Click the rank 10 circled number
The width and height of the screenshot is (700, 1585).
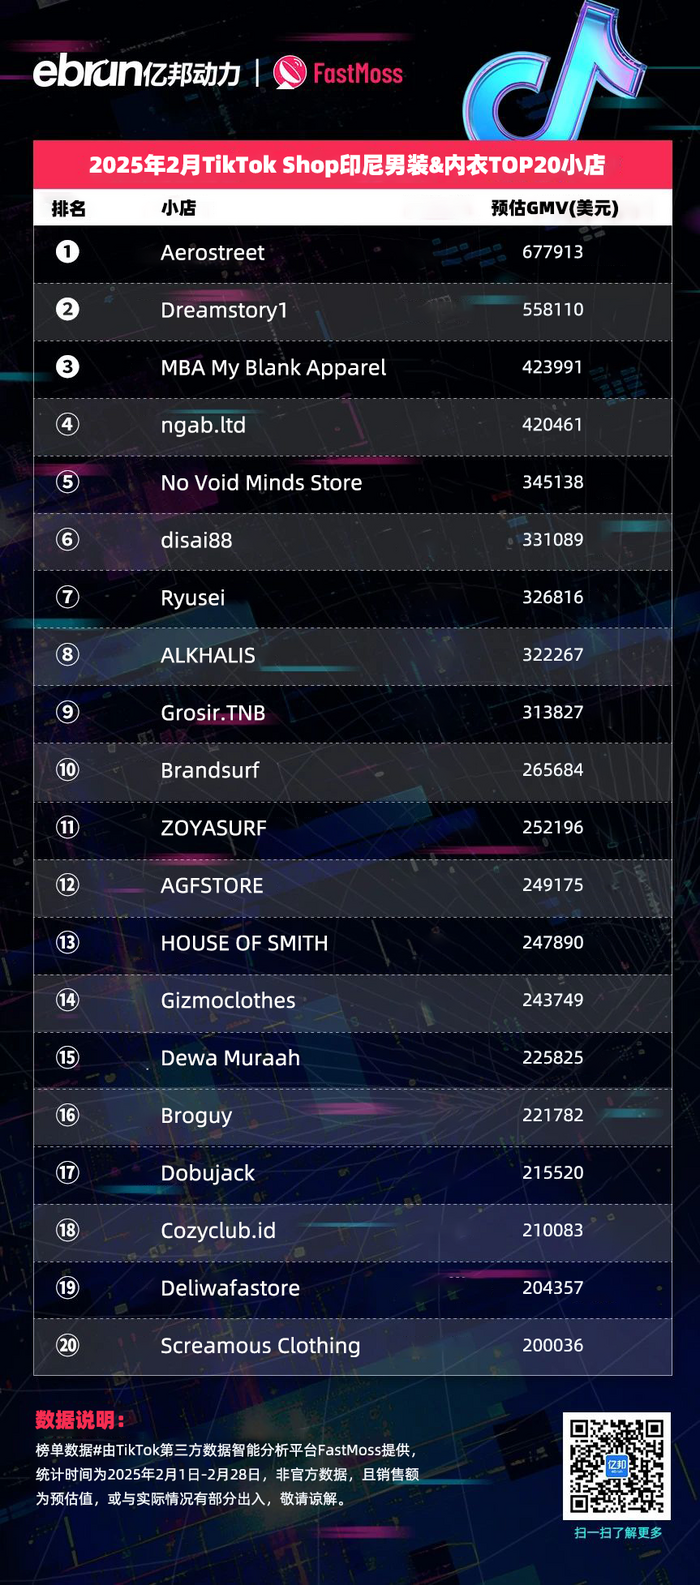[67, 770]
